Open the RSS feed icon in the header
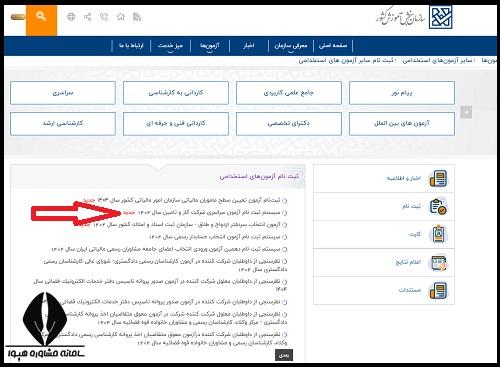 point(137,17)
